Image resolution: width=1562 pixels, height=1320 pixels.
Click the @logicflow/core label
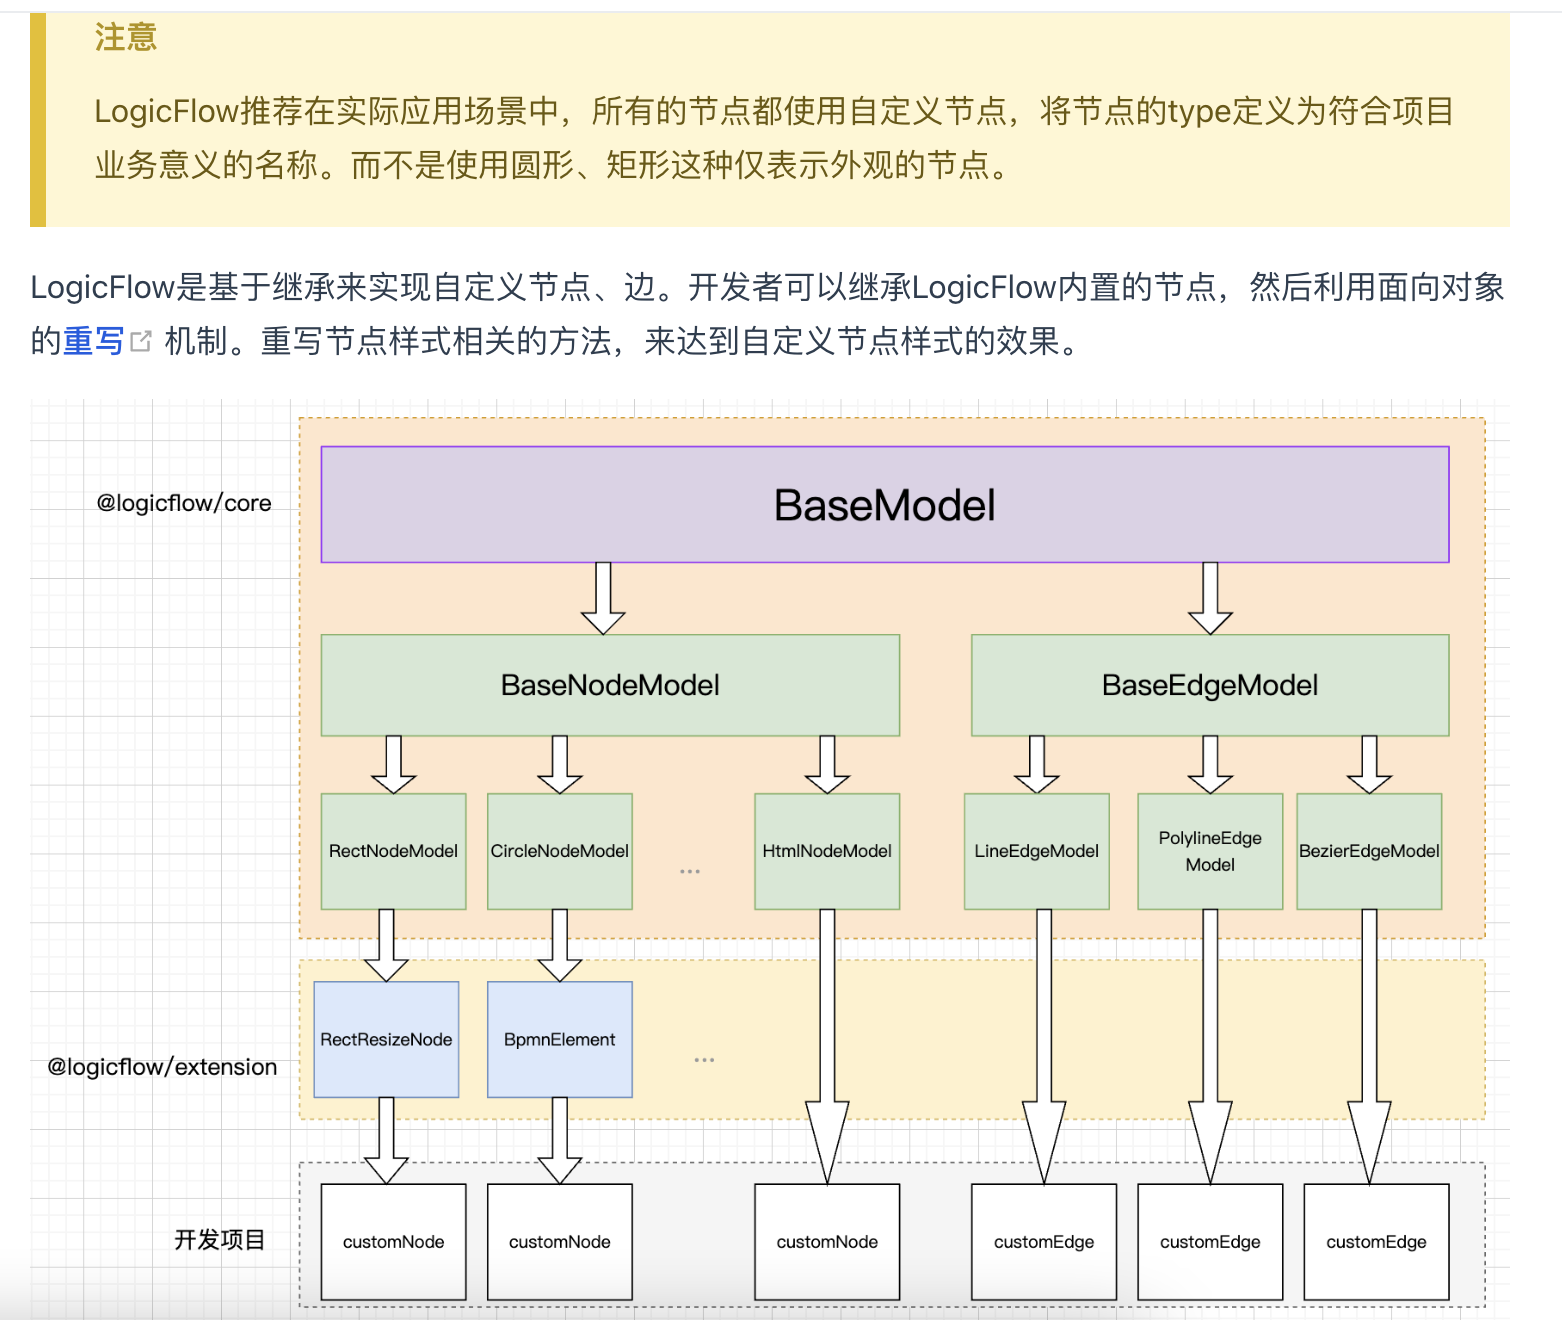pos(184,503)
